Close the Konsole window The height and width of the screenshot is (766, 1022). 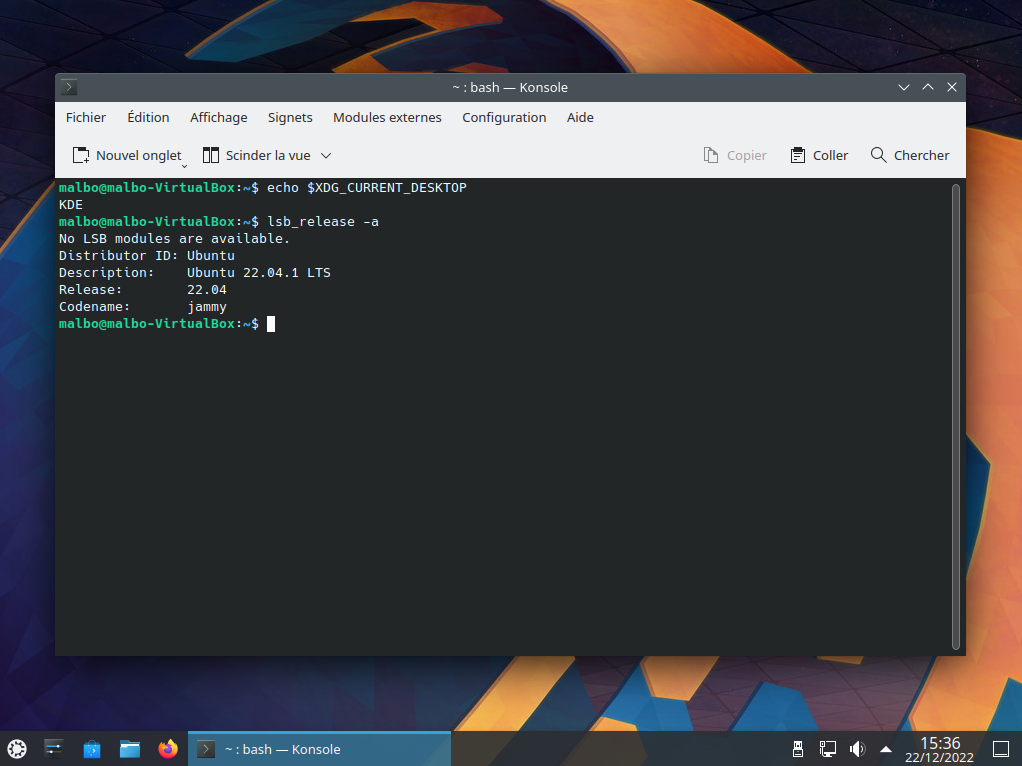pos(952,87)
